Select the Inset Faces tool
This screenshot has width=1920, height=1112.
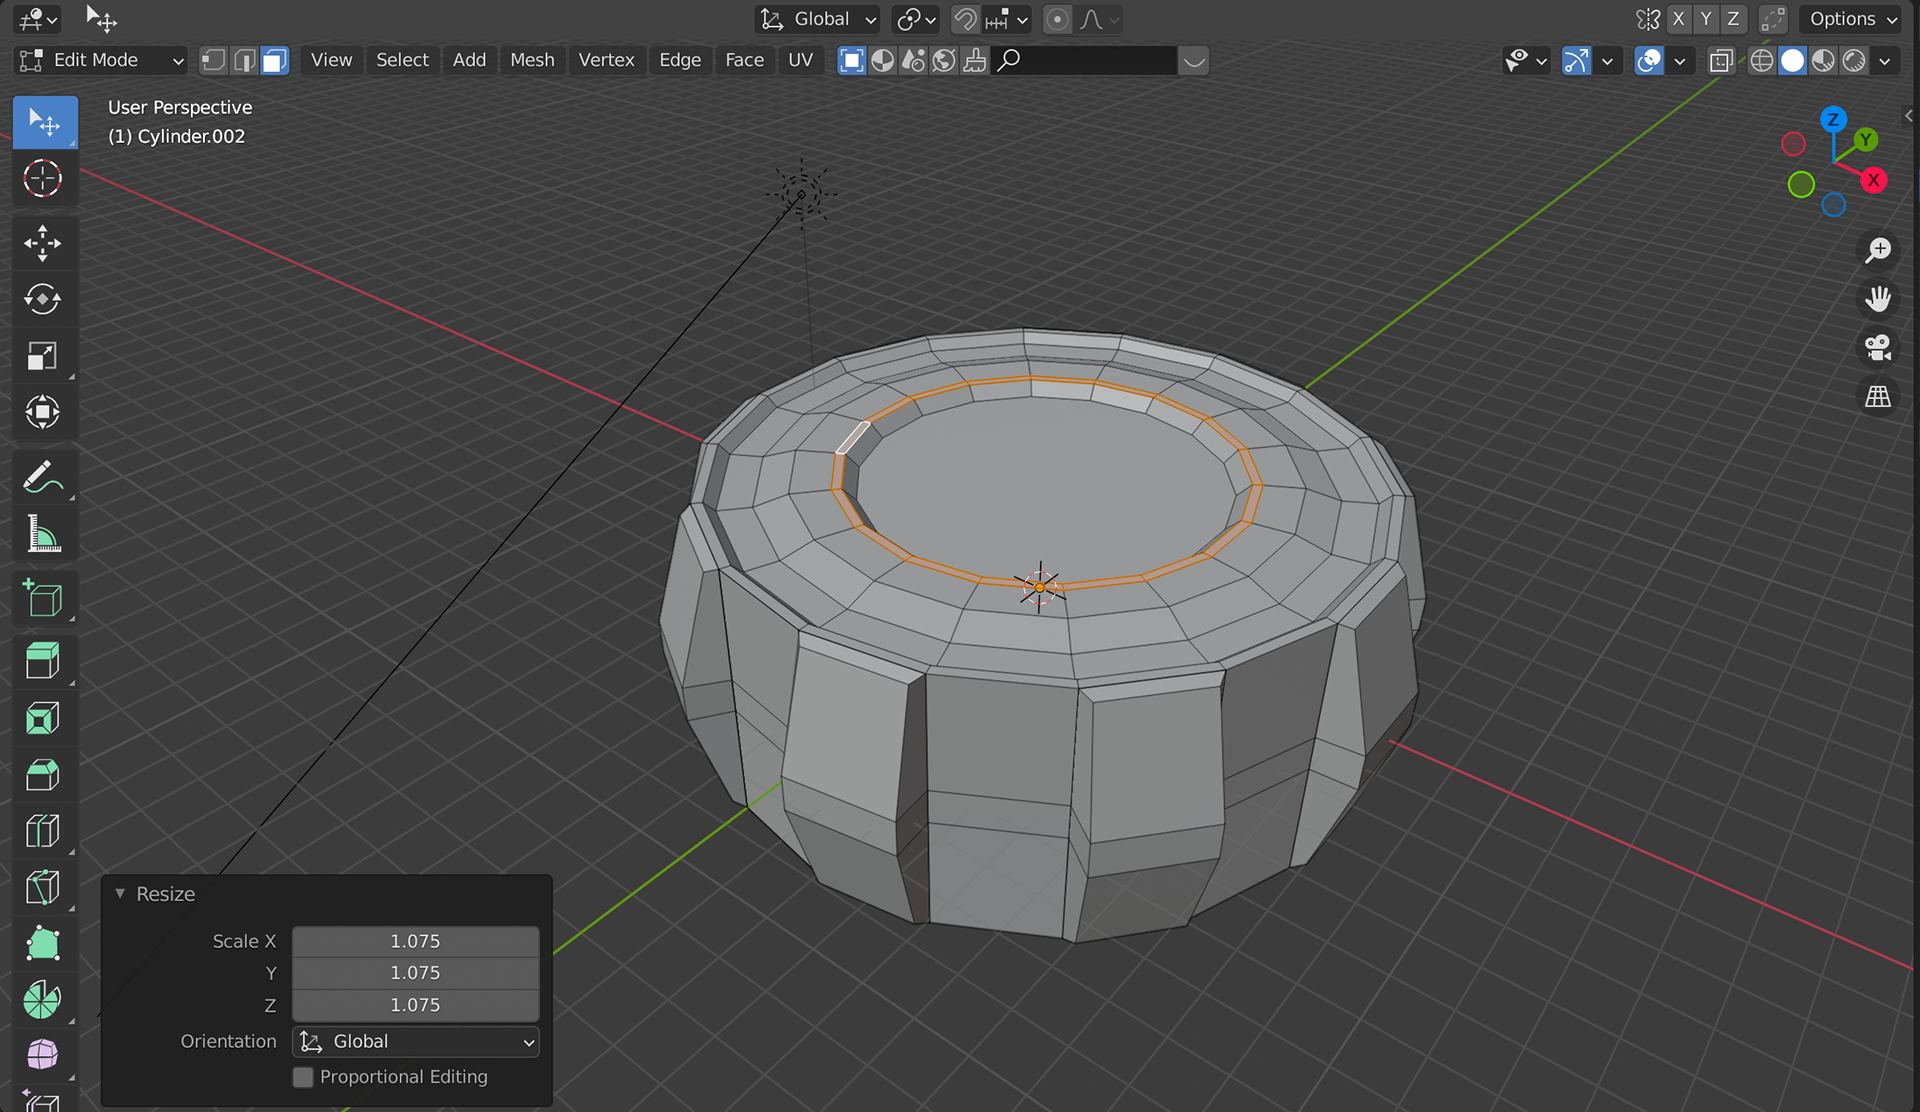tap(42, 718)
